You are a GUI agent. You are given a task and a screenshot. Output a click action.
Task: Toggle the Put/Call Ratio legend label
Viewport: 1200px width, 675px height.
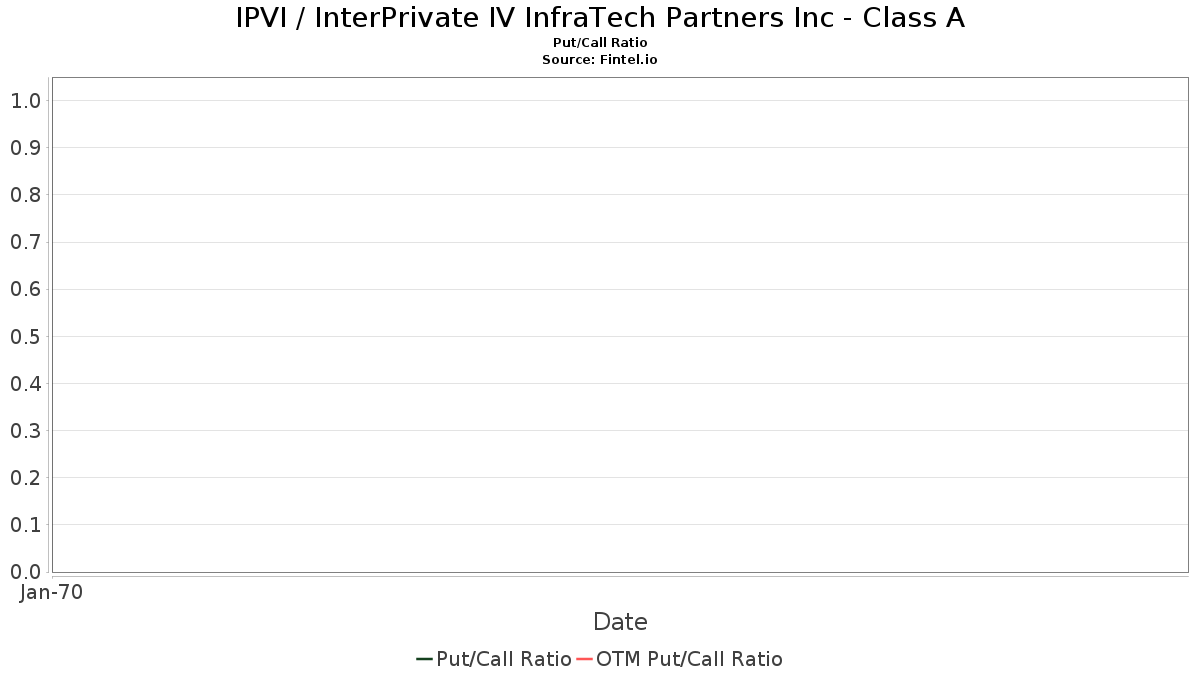coord(503,659)
